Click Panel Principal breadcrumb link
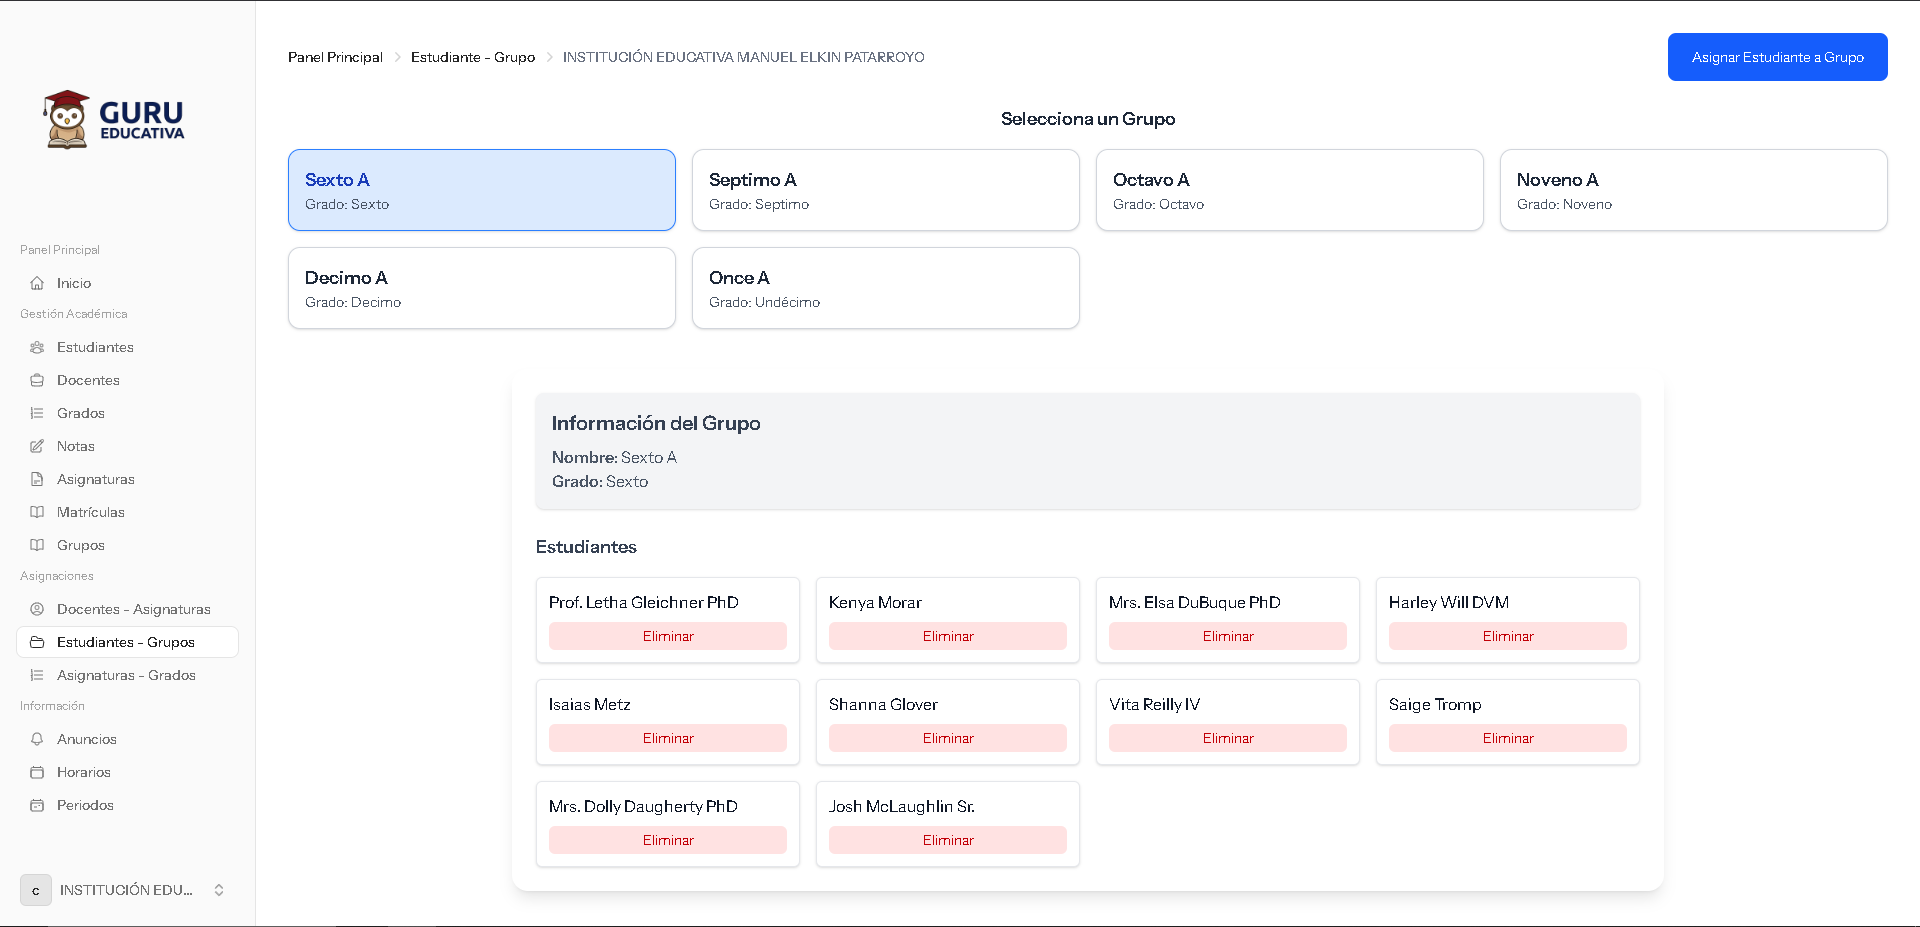Screen dimensions: 1920x927 coord(335,57)
